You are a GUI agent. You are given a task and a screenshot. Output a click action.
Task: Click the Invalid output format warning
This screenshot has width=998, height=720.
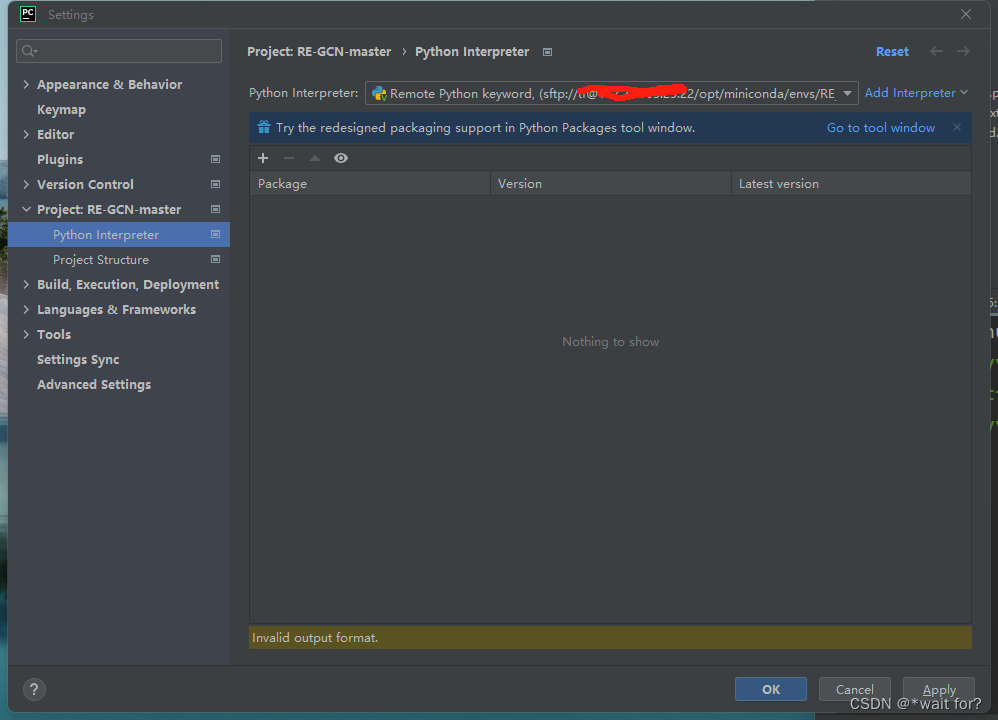pyautogui.click(x=610, y=637)
